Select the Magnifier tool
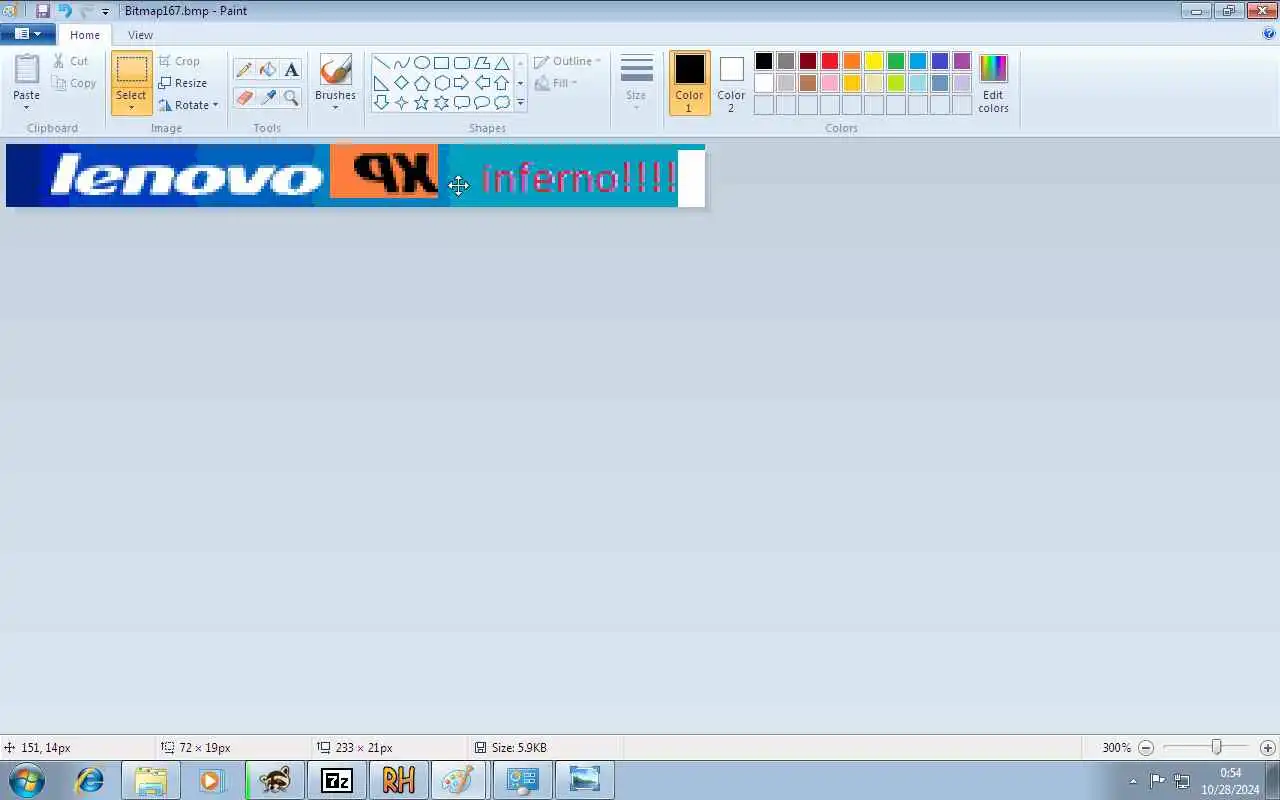 pyautogui.click(x=291, y=97)
